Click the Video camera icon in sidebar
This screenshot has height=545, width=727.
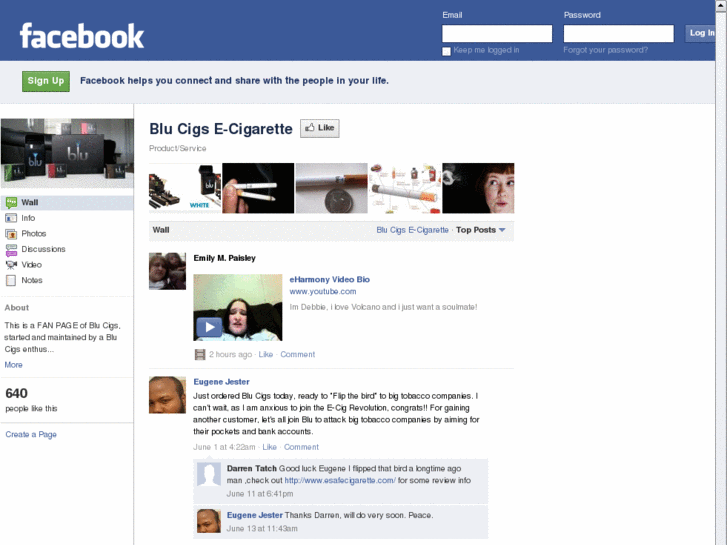coord(11,265)
